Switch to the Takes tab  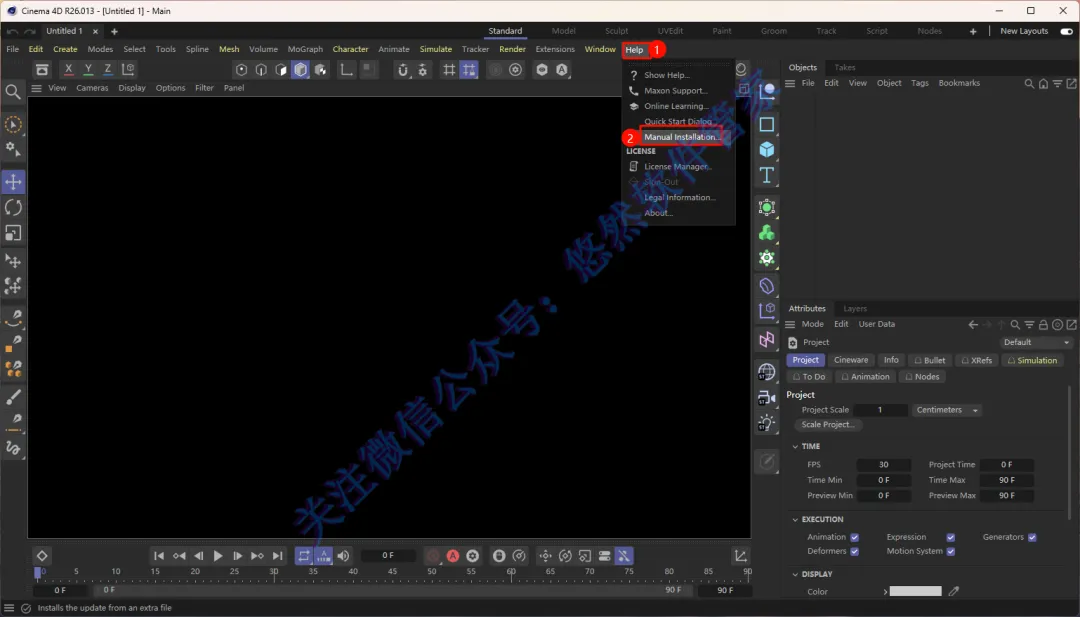844,67
